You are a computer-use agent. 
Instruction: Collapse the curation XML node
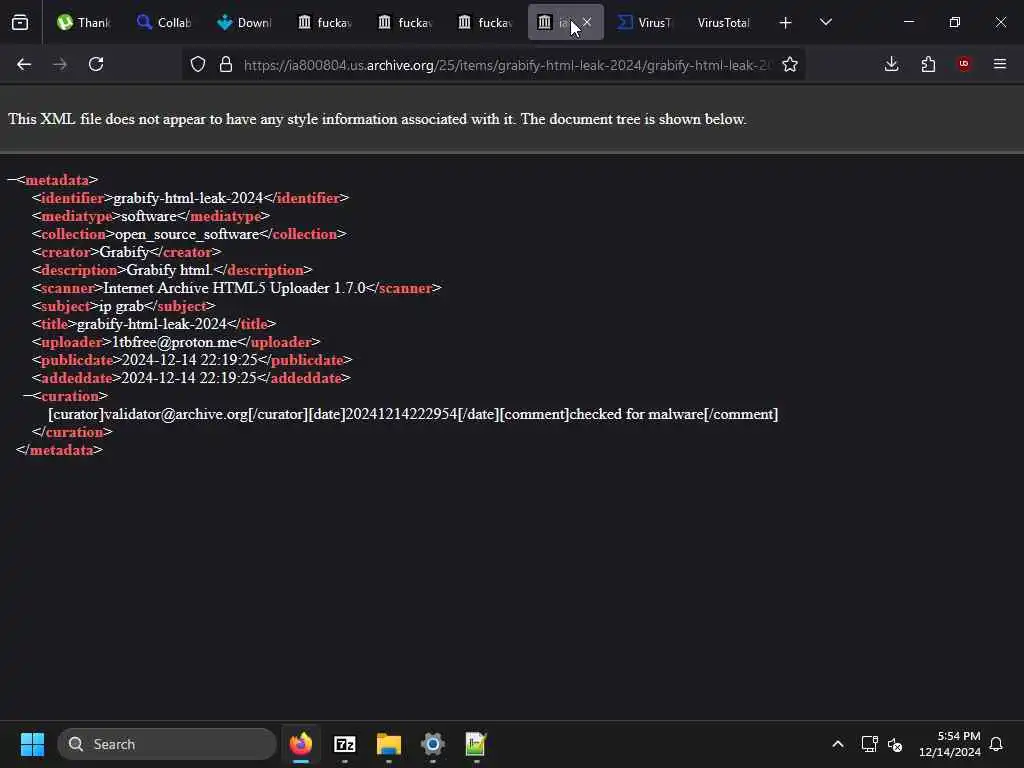pos(27,396)
